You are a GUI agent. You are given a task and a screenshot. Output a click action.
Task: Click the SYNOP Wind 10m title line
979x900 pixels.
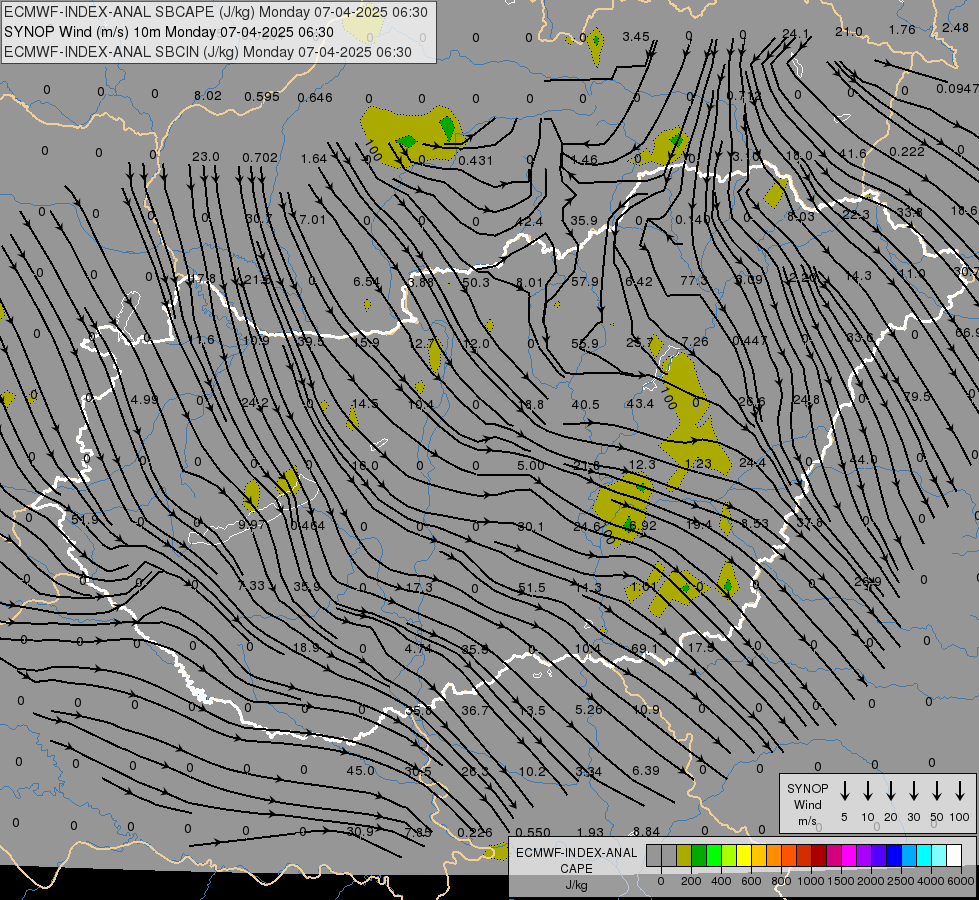point(169,32)
